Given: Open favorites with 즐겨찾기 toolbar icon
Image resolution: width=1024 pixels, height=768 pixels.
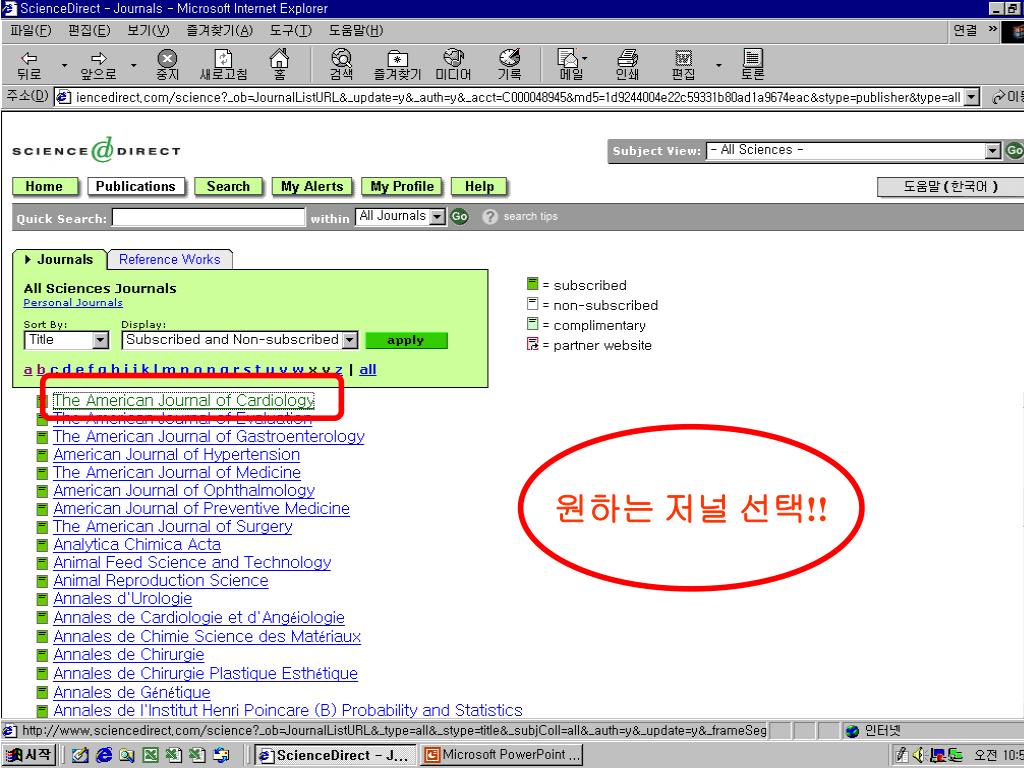Looking at the screenshot, I should (397, 65).
